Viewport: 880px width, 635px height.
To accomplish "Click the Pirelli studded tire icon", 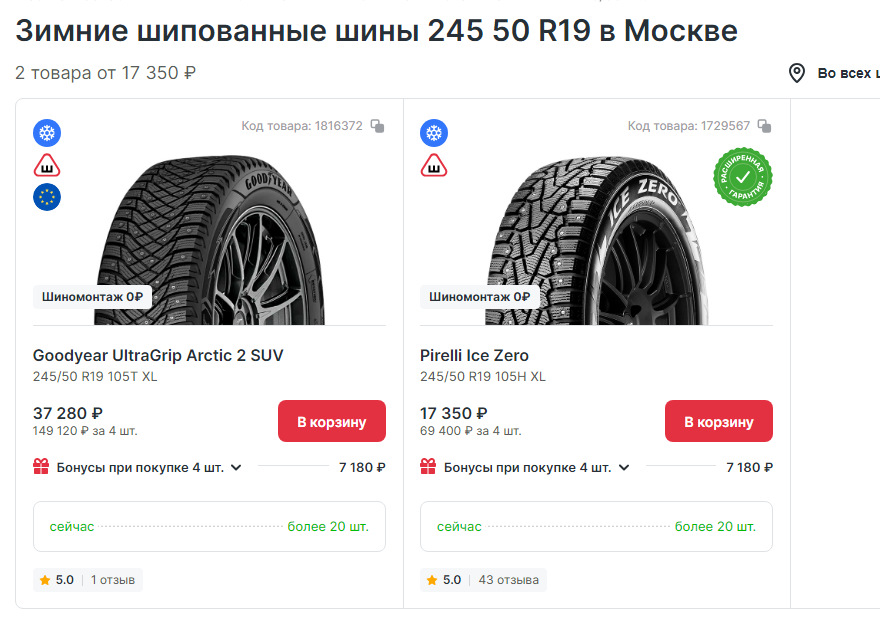I will tap(434, 165).
